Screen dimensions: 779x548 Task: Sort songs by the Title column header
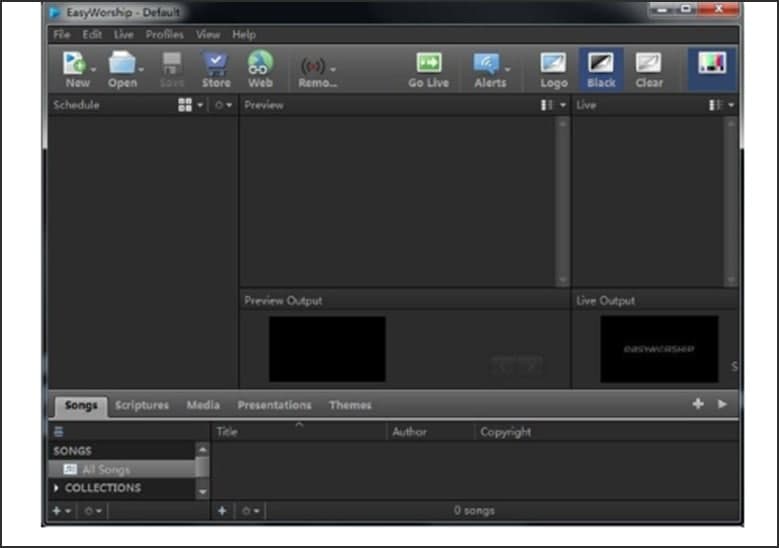[x=228, y=432]
